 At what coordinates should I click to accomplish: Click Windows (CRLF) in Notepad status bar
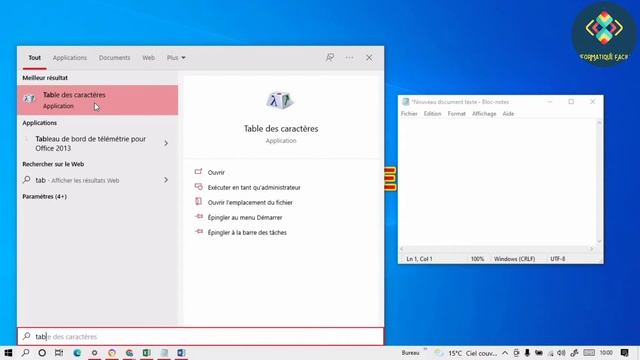(514, 259)
